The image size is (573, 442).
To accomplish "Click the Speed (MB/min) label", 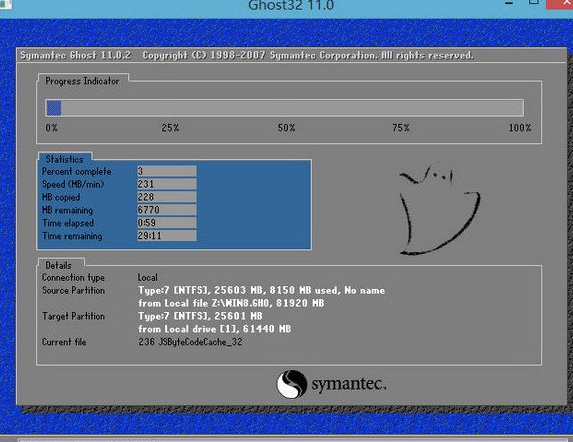I will (x=73, y=184).
